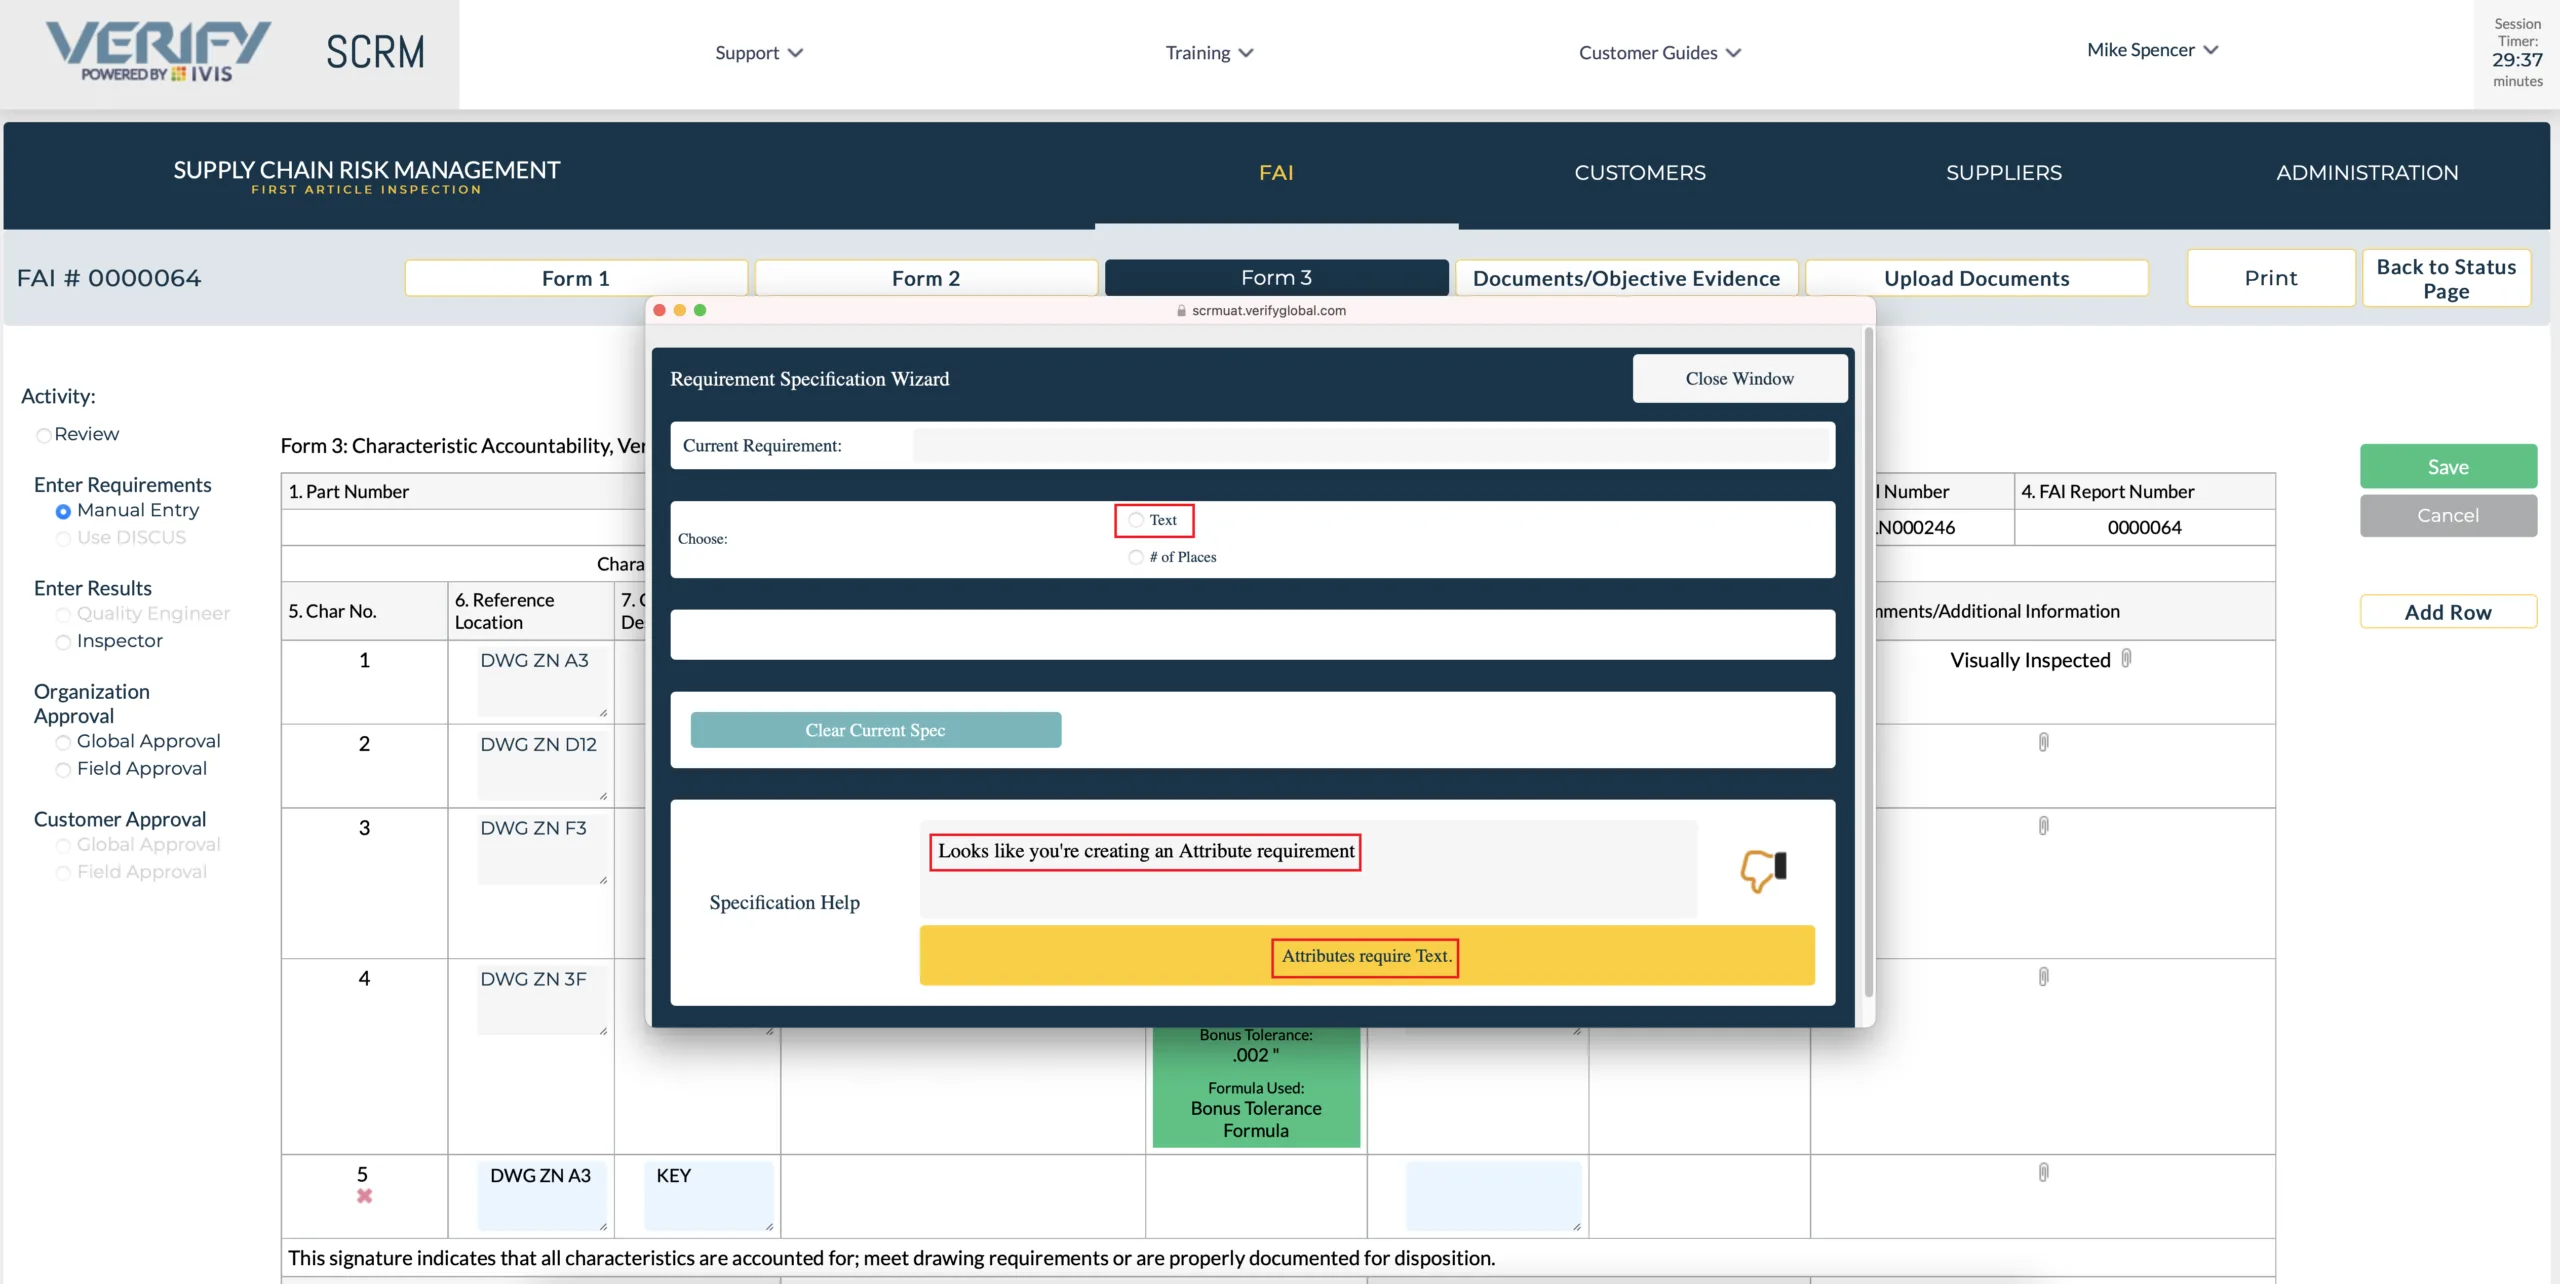Open Documents/Objective Evidence tab
Viewport: 2560px width, 1284px height.
pyautogui.click(x=1626, y=278)
